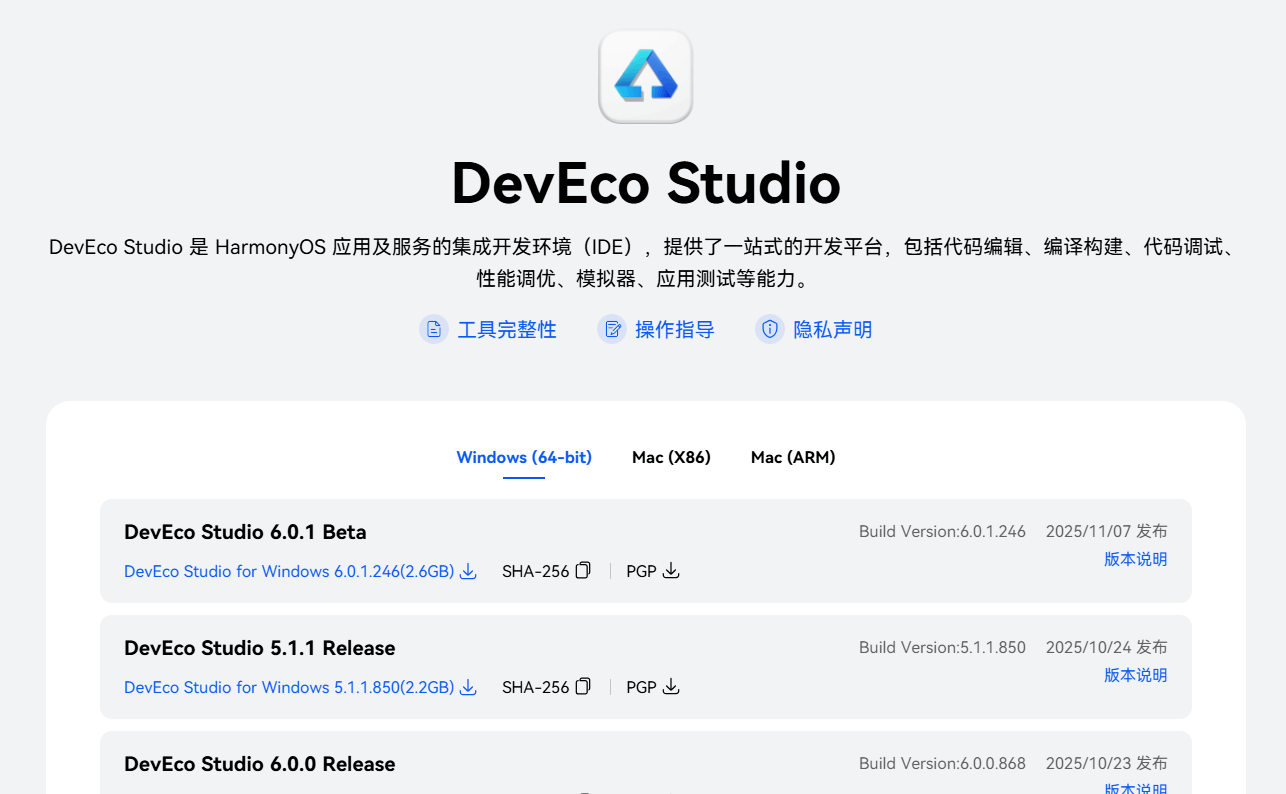Viewport: 1286px width, 794px height.
Task: Click PGP label in 5.1.1 Release row
Action: click(x=641, y=687)
